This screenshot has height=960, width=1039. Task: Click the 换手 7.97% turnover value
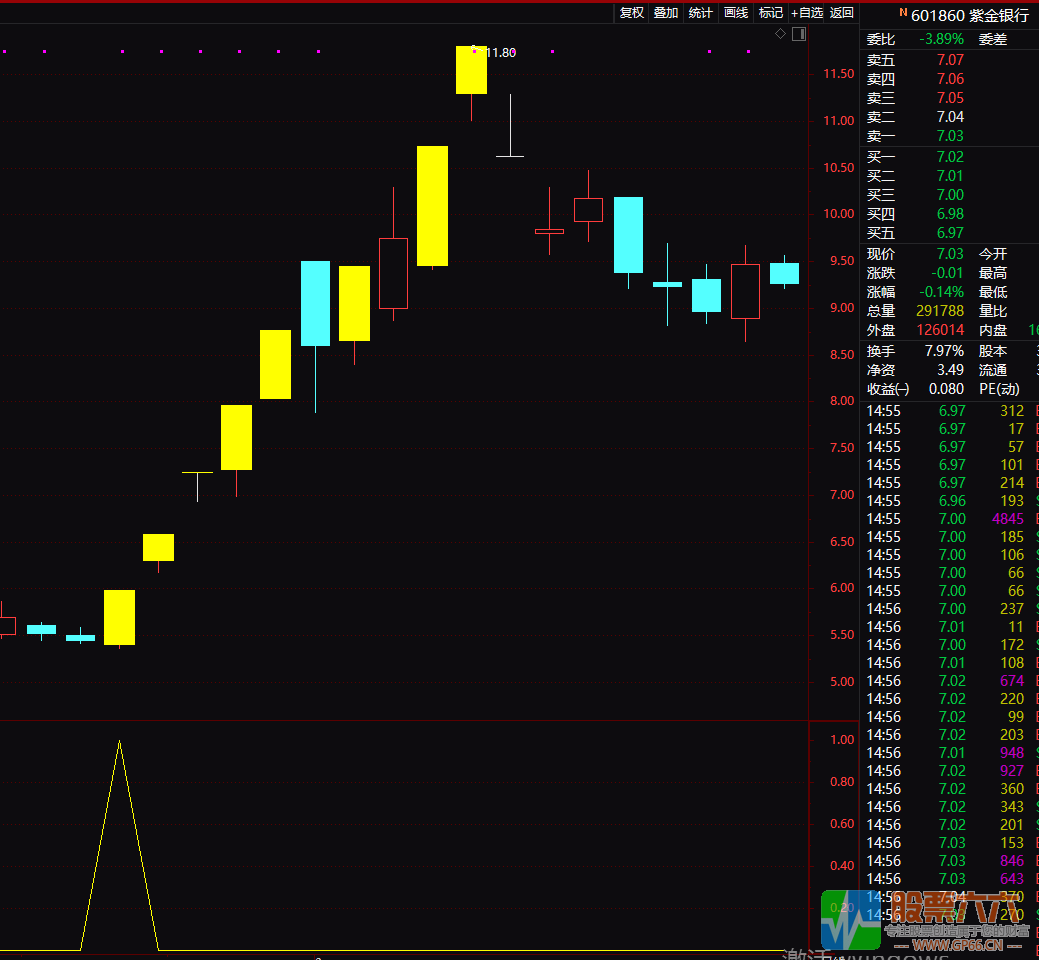tap(944, 351)
